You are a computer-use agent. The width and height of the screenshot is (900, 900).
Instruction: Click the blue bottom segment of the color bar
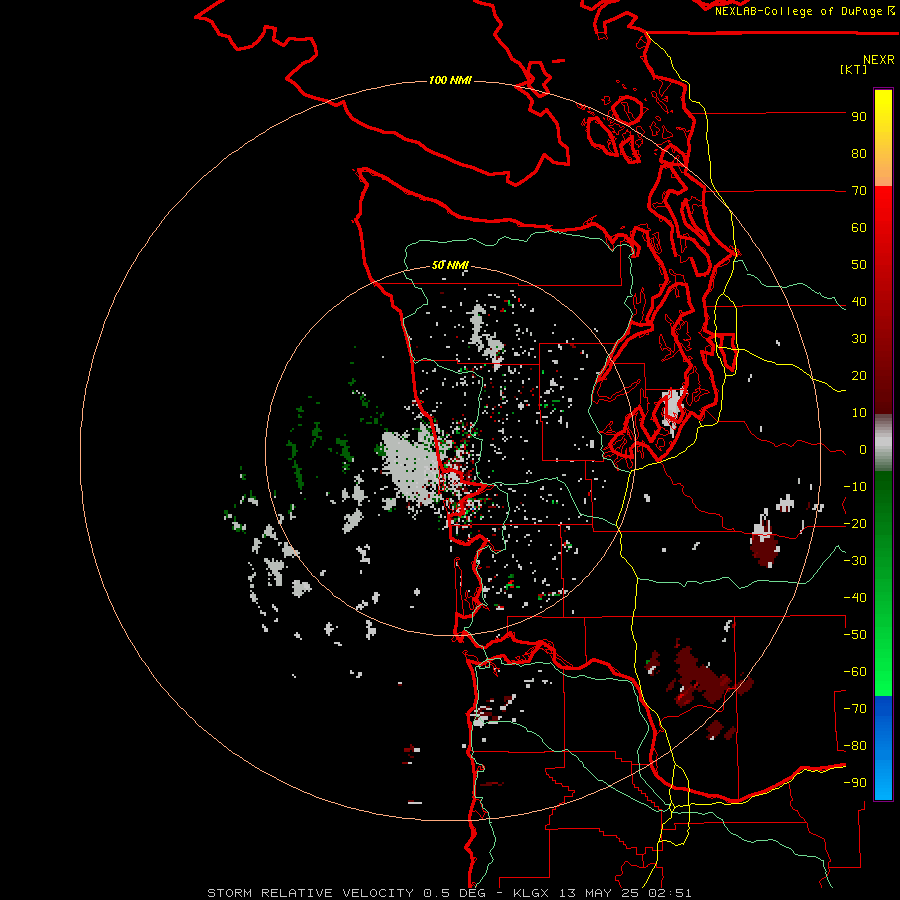tap(883, 747)
